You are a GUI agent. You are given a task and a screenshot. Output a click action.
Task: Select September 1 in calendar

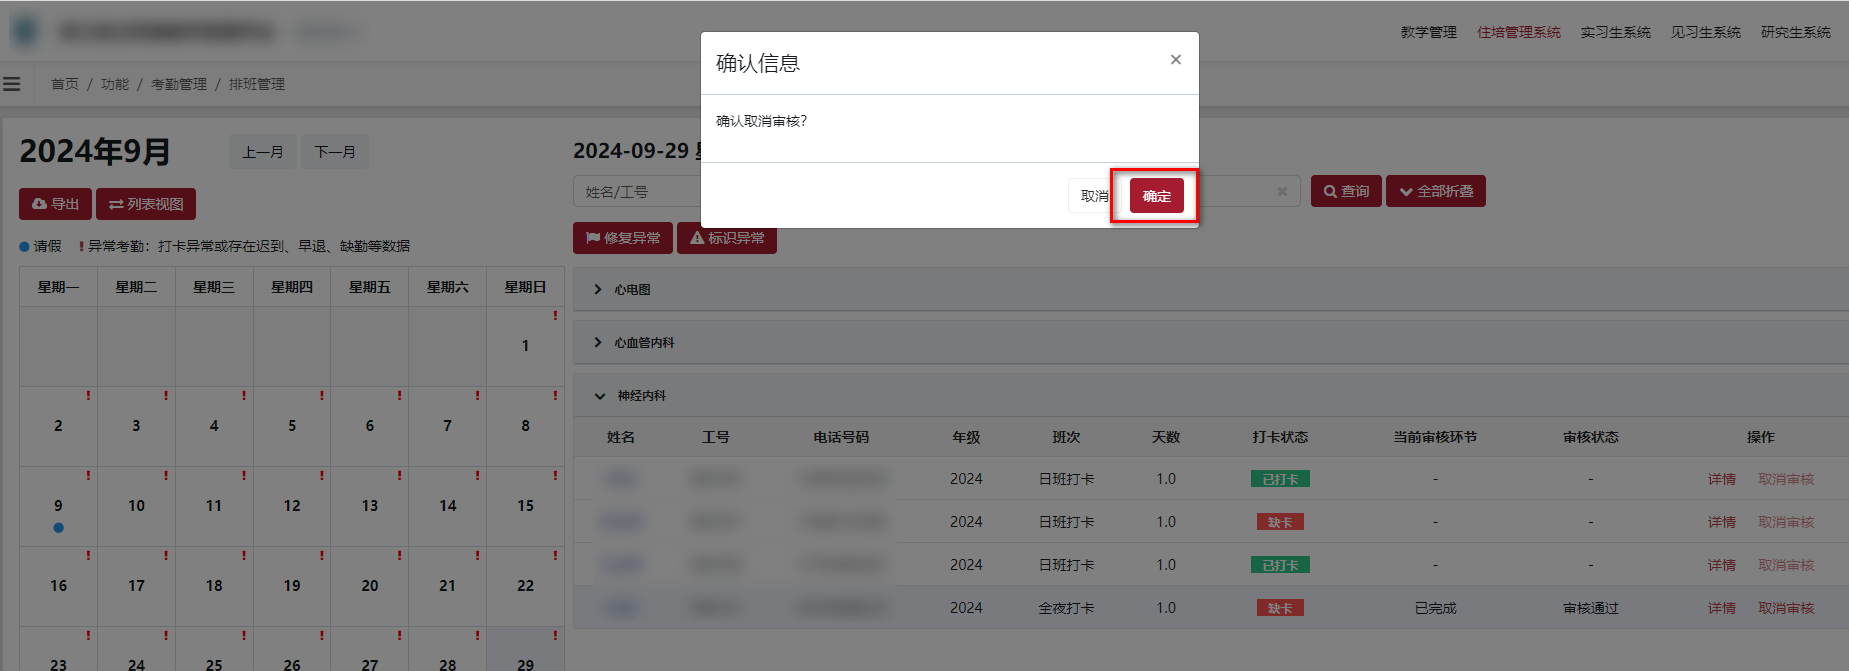pyautogui.click(x=525, y=346)
